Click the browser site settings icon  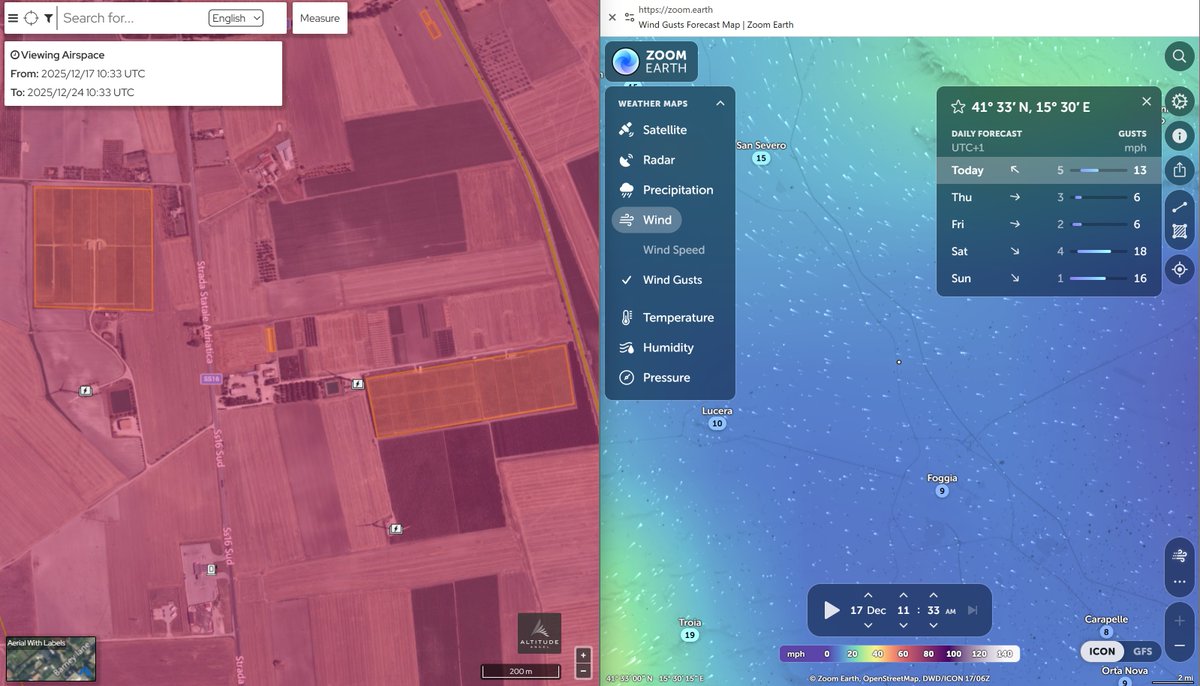pos(629,17)
